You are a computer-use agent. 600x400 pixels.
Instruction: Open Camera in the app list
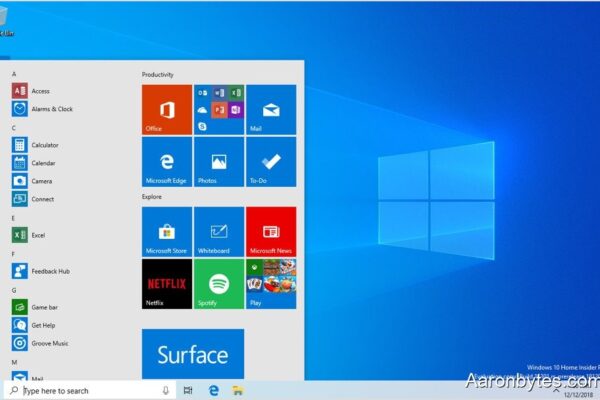pos(41,181)
